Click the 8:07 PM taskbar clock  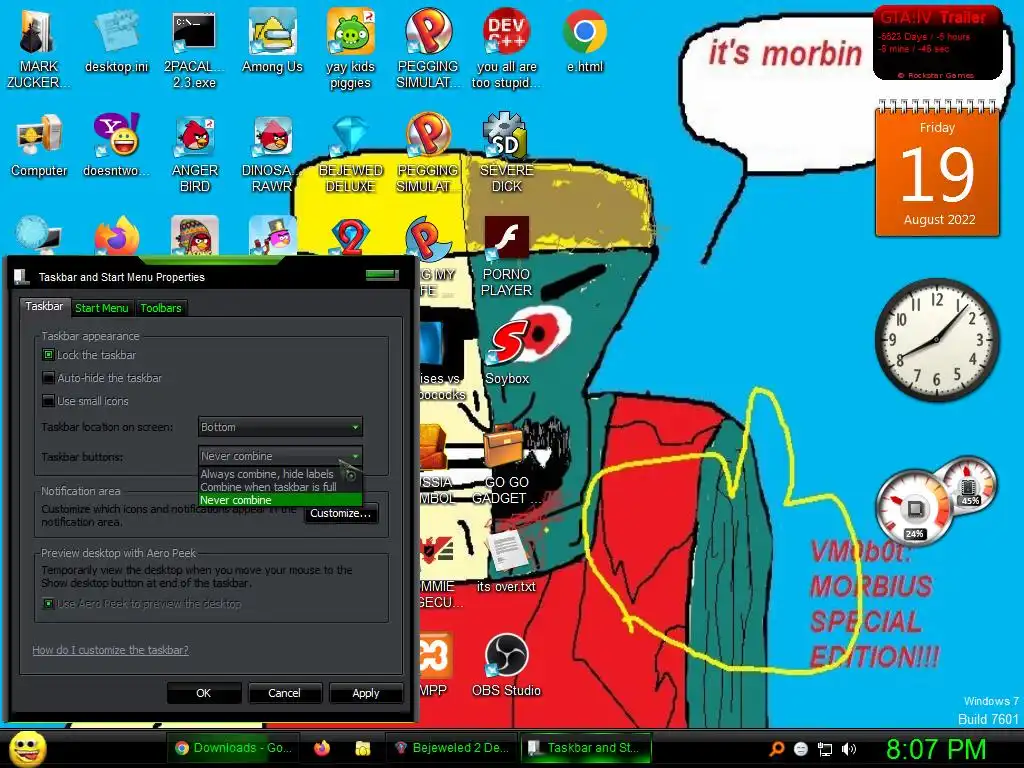tap(935, 749)
